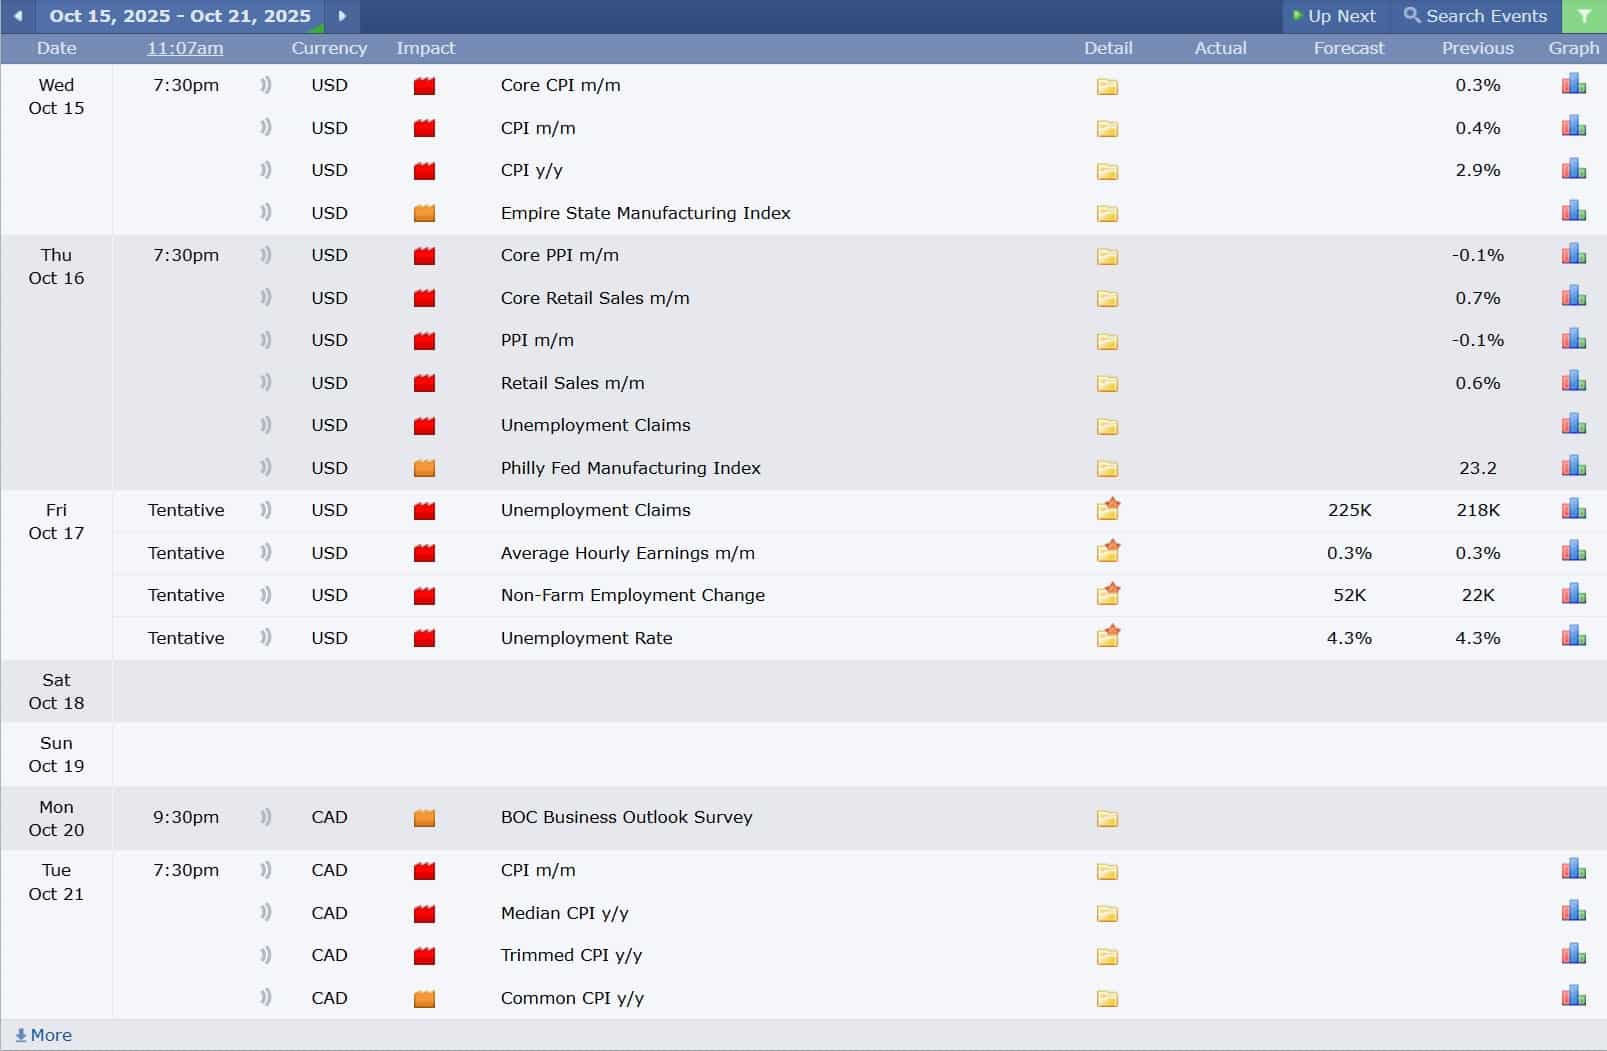View graph for Philly Fed Manufacturing Index

(1573, 467)
